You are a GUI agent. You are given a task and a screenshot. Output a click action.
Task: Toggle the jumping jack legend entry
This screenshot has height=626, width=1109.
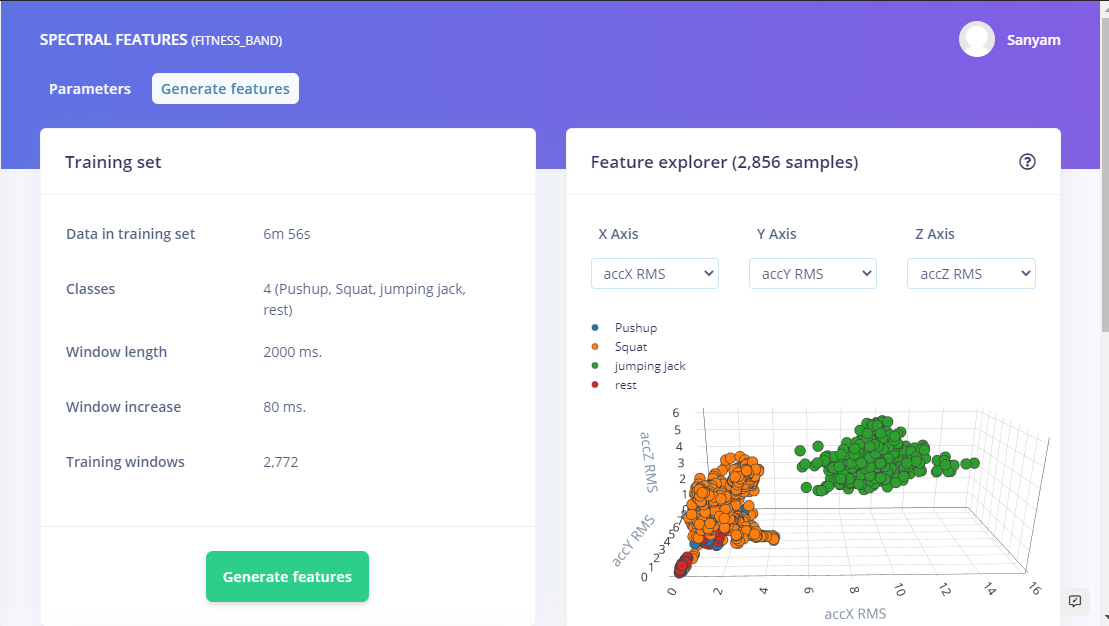[650, 366]
